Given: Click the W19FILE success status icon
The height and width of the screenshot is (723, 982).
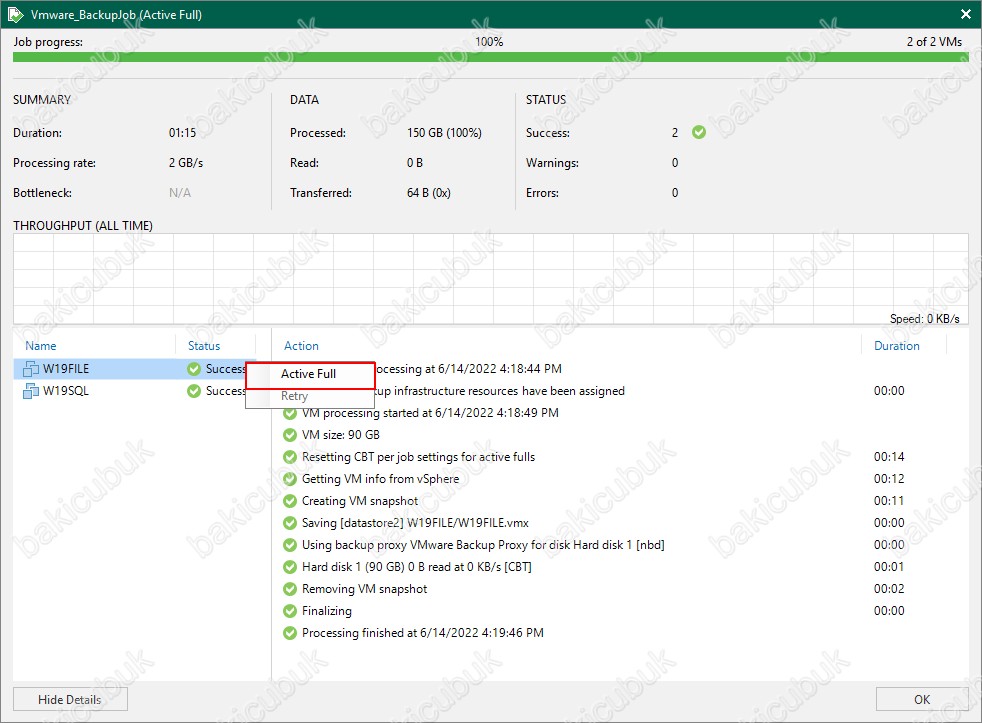Looking at the screenshot, I should coord(194,369).
